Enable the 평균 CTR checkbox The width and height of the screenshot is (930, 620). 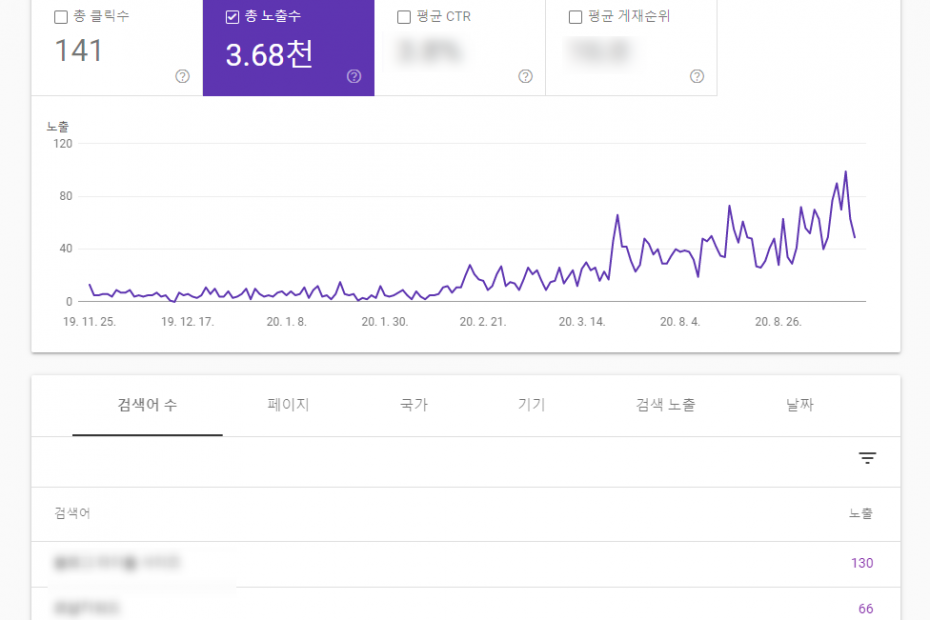pyautogui.click(x=404, y=17)
